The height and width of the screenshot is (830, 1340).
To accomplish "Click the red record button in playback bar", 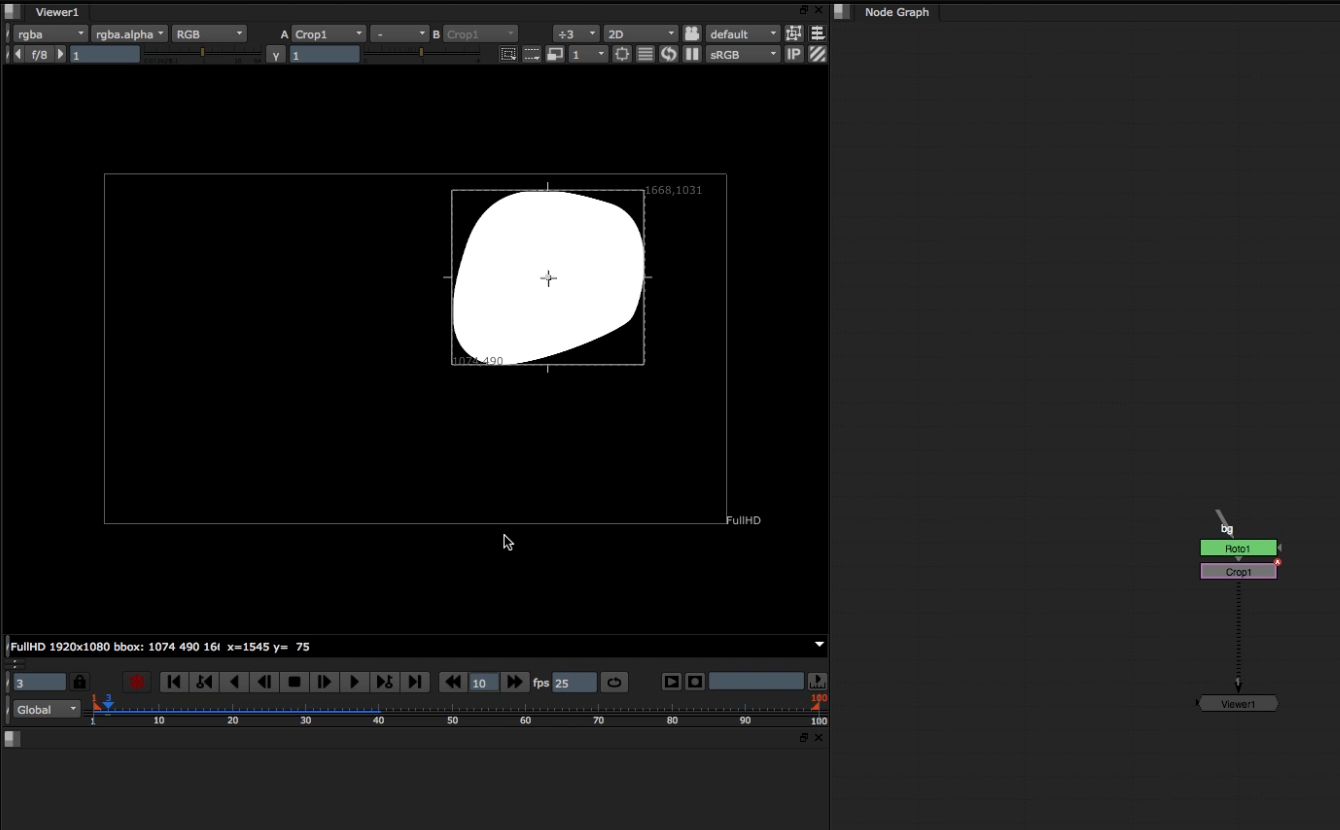I will point(137,682).
